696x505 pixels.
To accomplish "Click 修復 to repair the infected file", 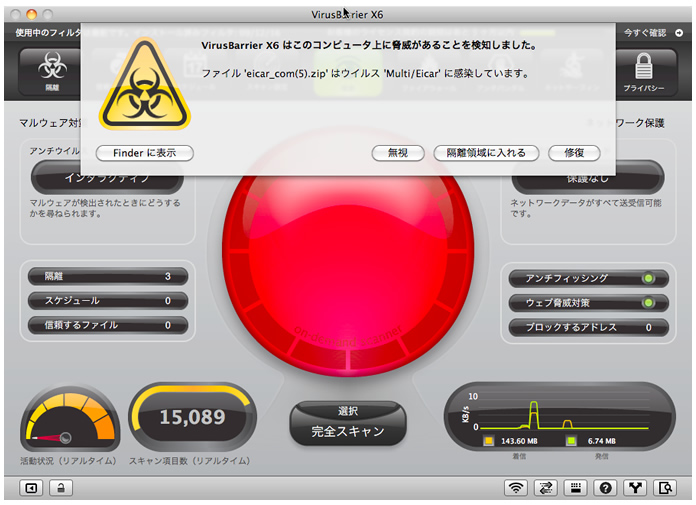I will [574, 153].
